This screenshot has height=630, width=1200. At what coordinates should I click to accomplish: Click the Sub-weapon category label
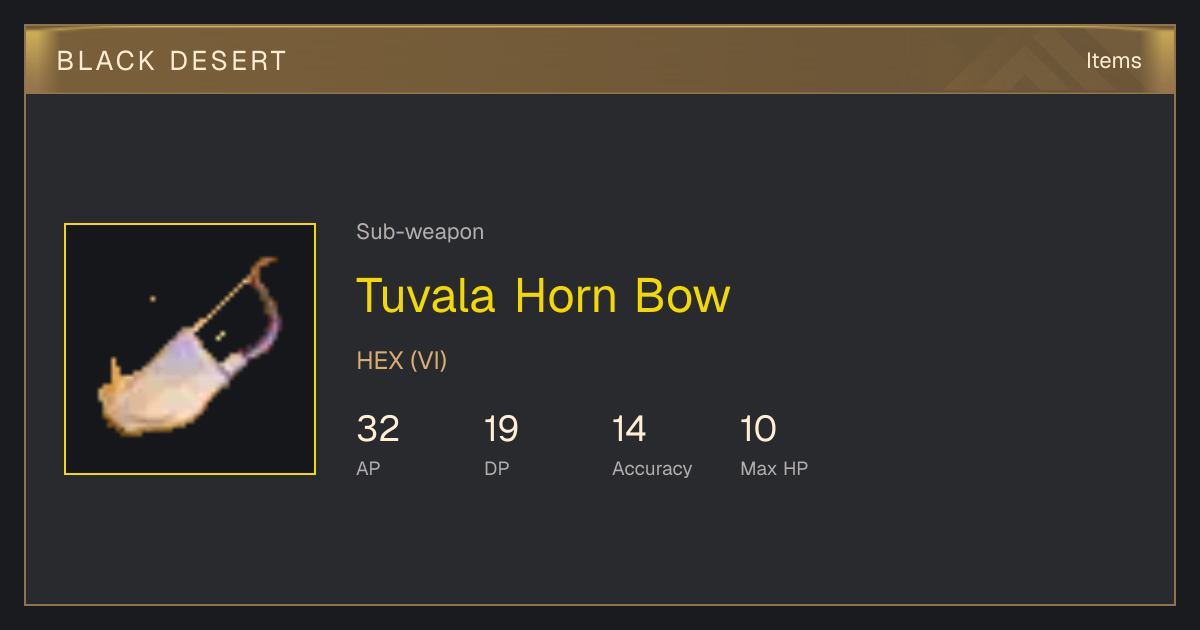pos(420,232)
